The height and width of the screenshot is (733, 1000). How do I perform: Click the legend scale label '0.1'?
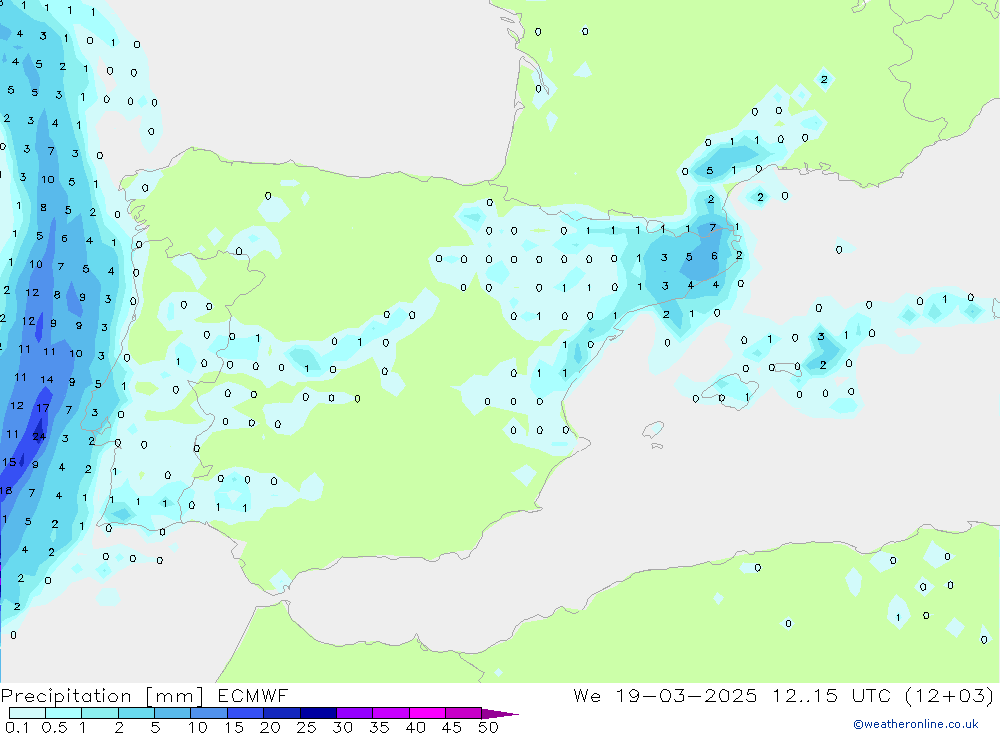17,727
